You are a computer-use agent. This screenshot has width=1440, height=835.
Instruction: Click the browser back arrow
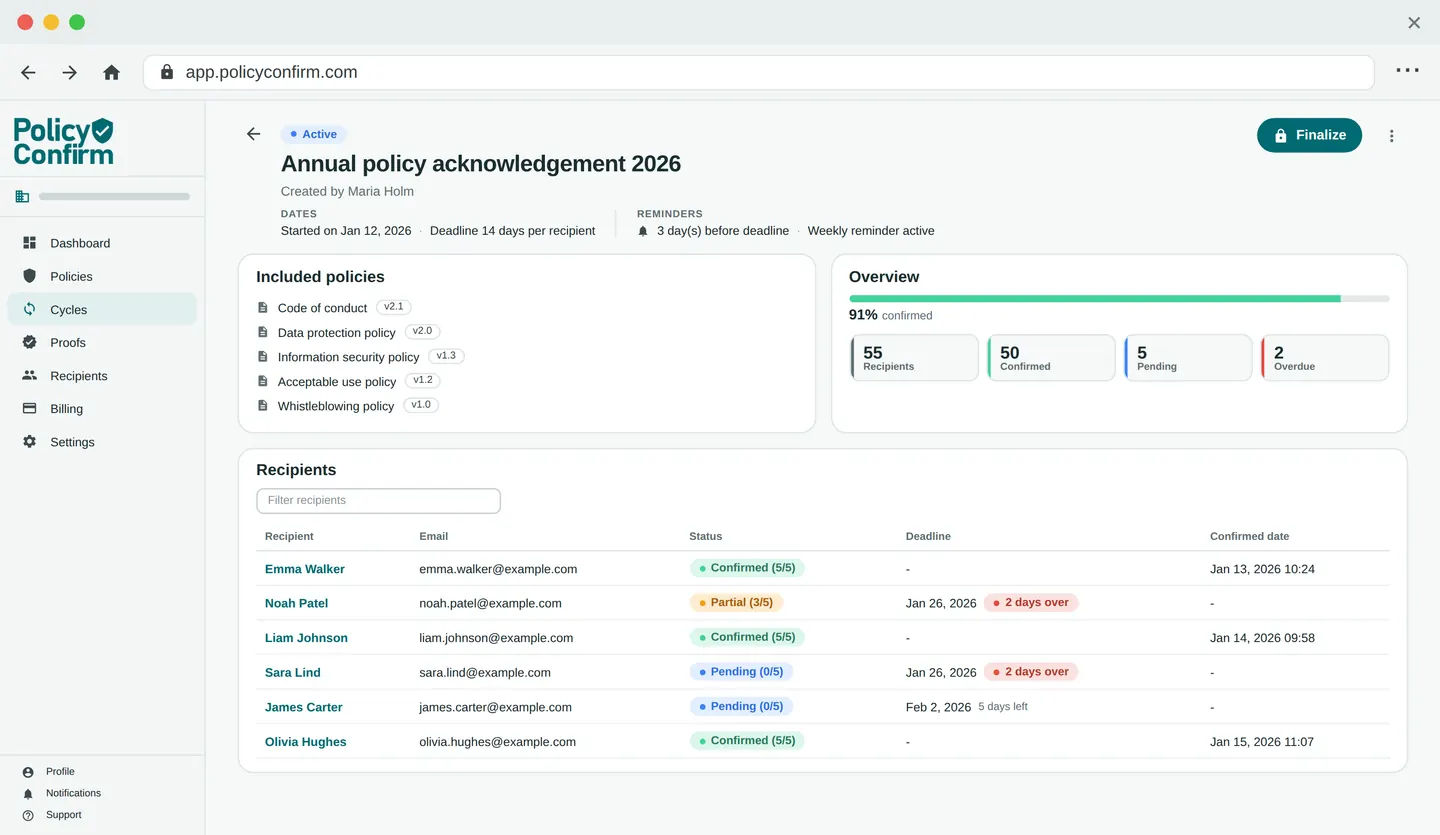[x=28, y=72]
